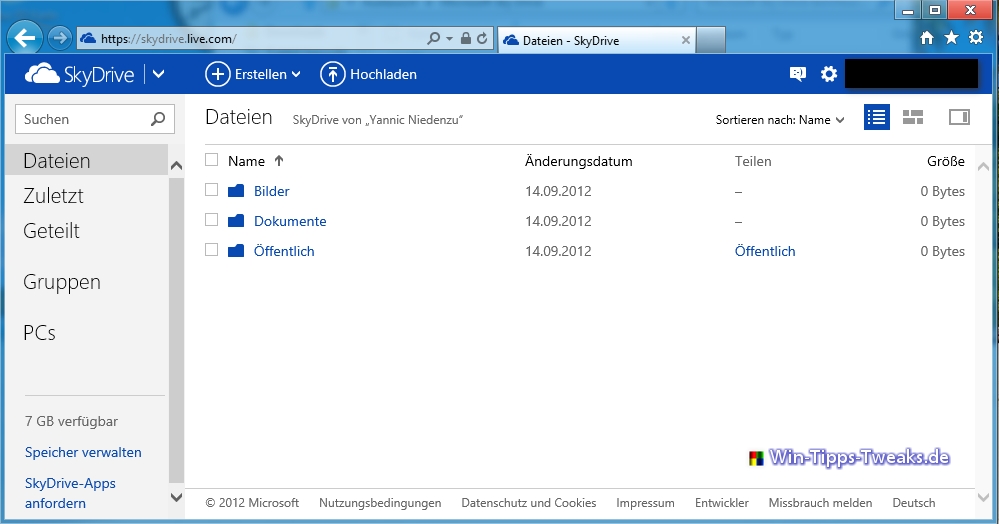This screenshot has width=999, height=524.
Task: Select Dateien in the sidebar
Action: 86,160
